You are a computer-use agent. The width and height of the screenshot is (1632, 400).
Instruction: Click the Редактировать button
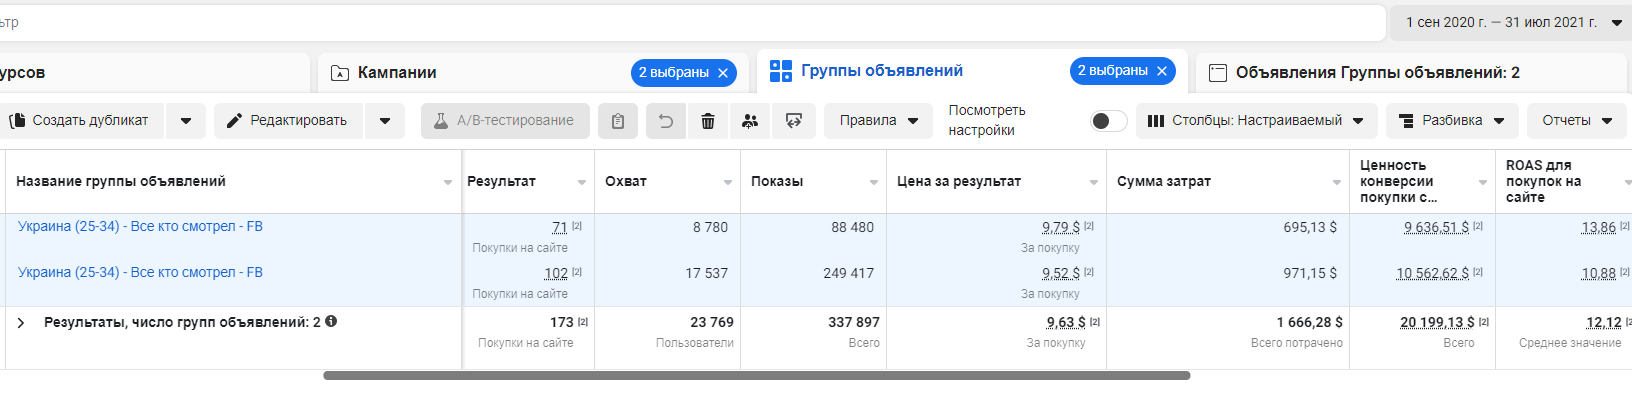pyautogui.click(x=288, y=121)
